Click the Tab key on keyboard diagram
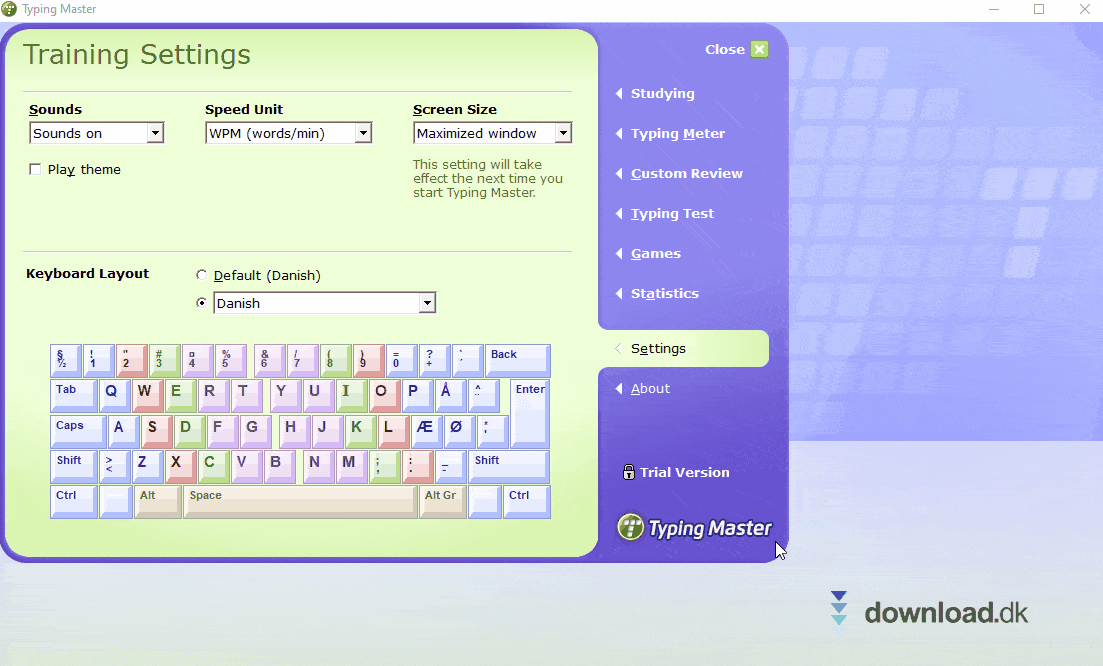This screenshot has width=1103, height=666. [74, 395]
